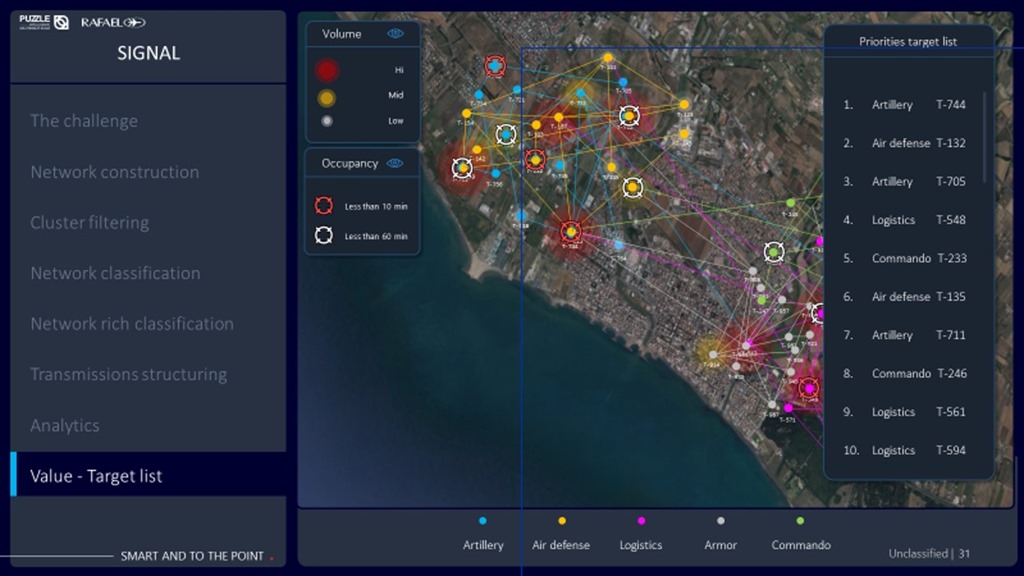Select Value - Target list item

coord(96,476)
